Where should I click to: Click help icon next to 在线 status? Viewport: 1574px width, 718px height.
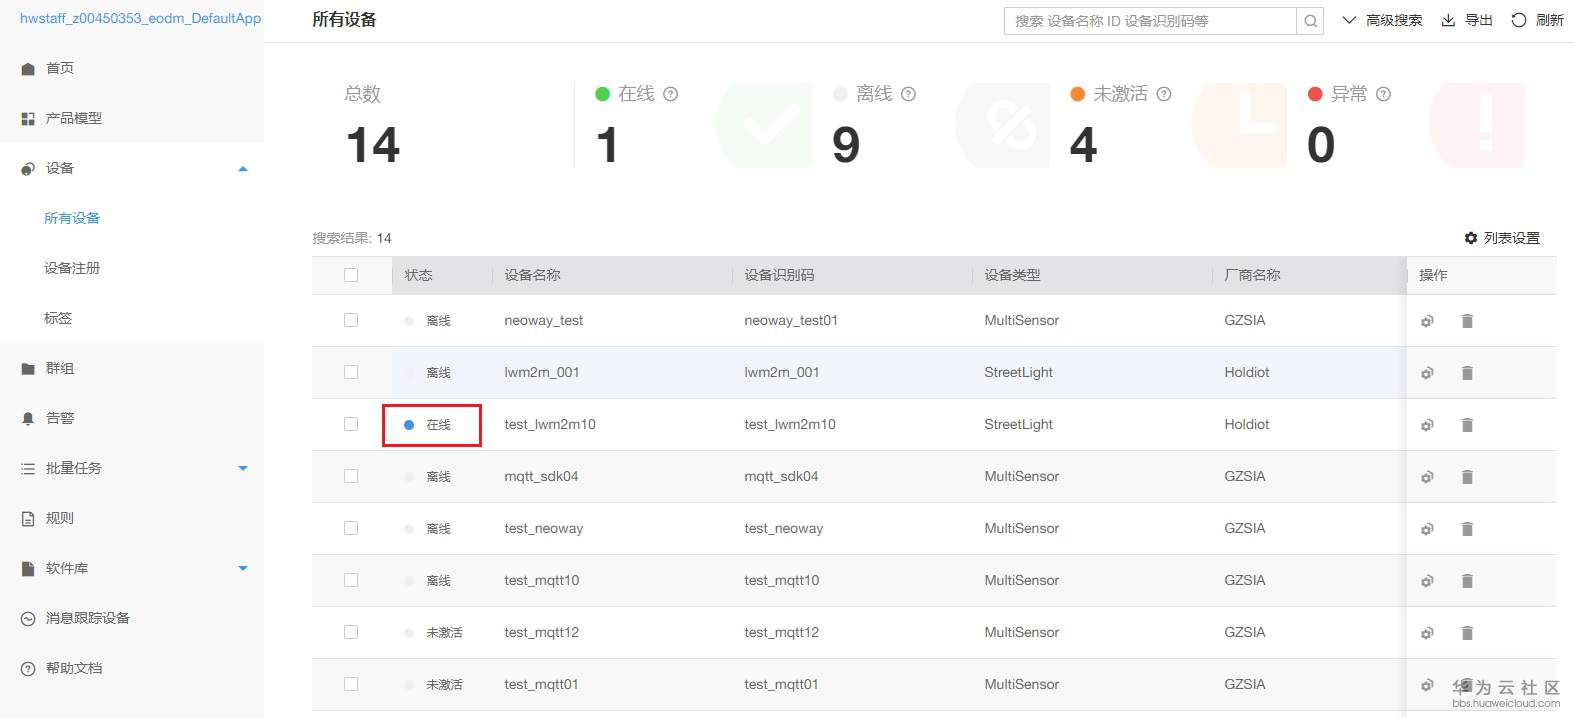[x=671, y=94]
